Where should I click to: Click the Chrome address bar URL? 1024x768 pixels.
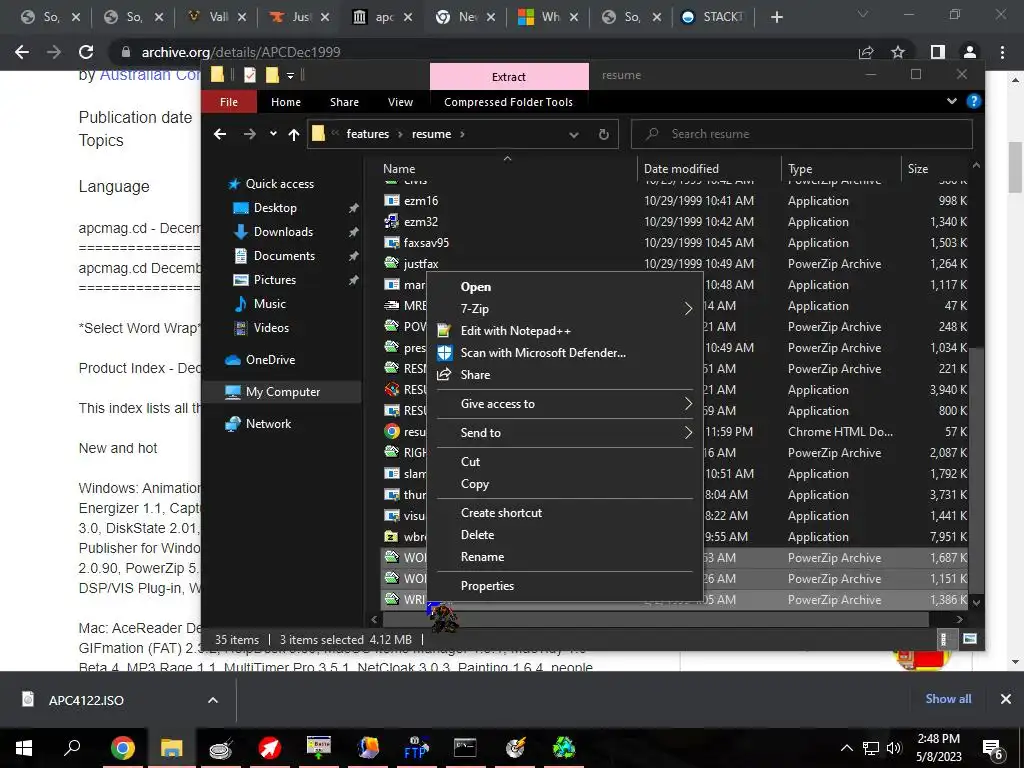241,52
